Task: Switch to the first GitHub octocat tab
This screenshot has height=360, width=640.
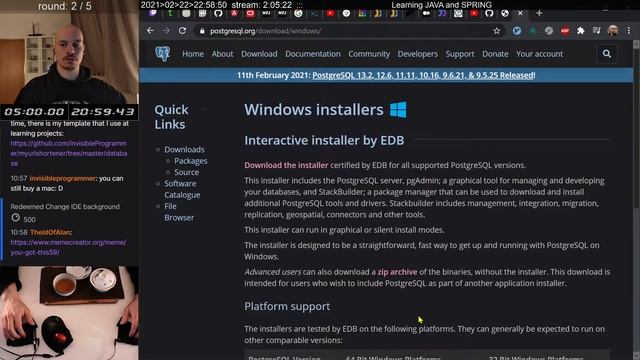Action: [x=218, y=13]
